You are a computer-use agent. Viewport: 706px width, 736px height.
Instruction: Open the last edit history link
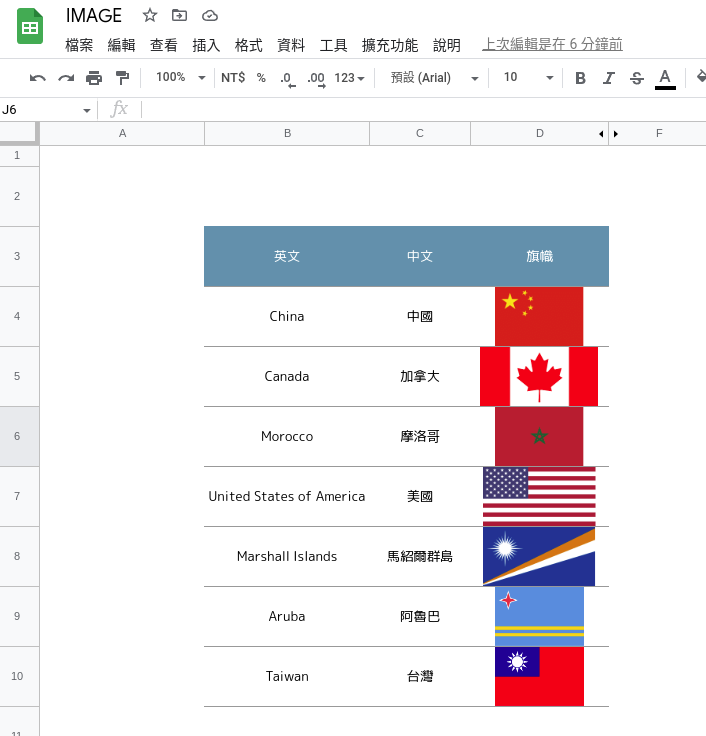[x=552, y=45]
